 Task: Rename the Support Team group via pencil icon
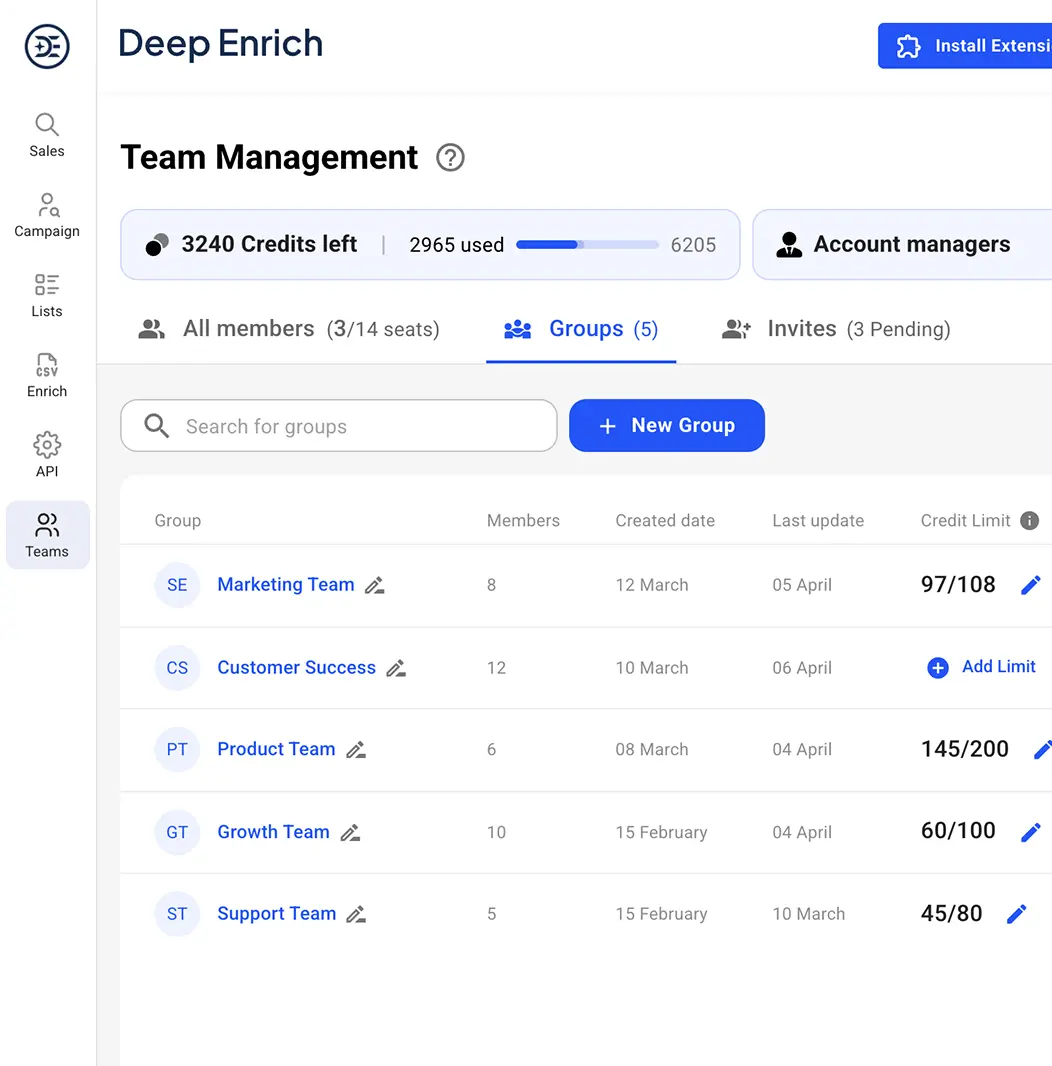point(356,914)
